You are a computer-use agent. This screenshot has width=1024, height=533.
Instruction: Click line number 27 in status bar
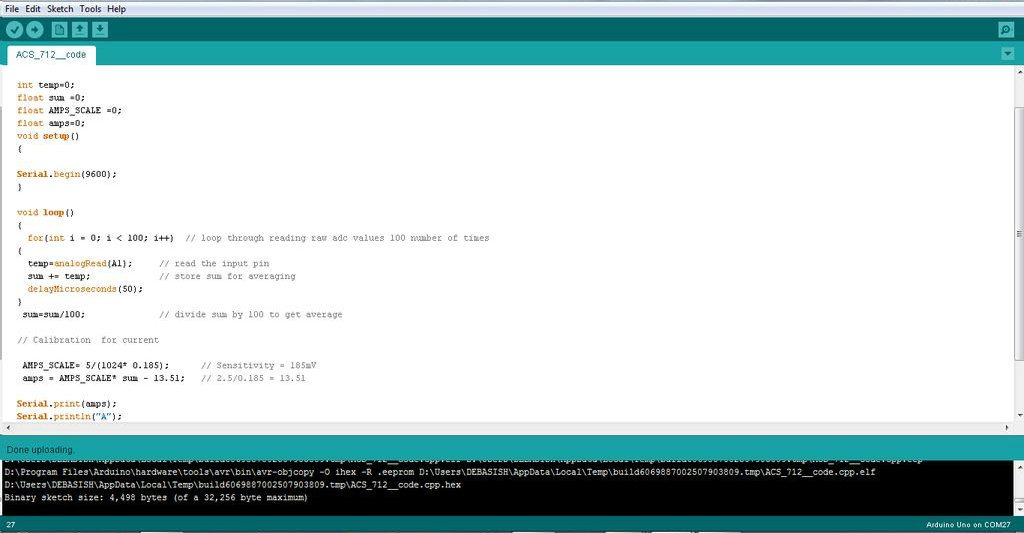[10, 525]
